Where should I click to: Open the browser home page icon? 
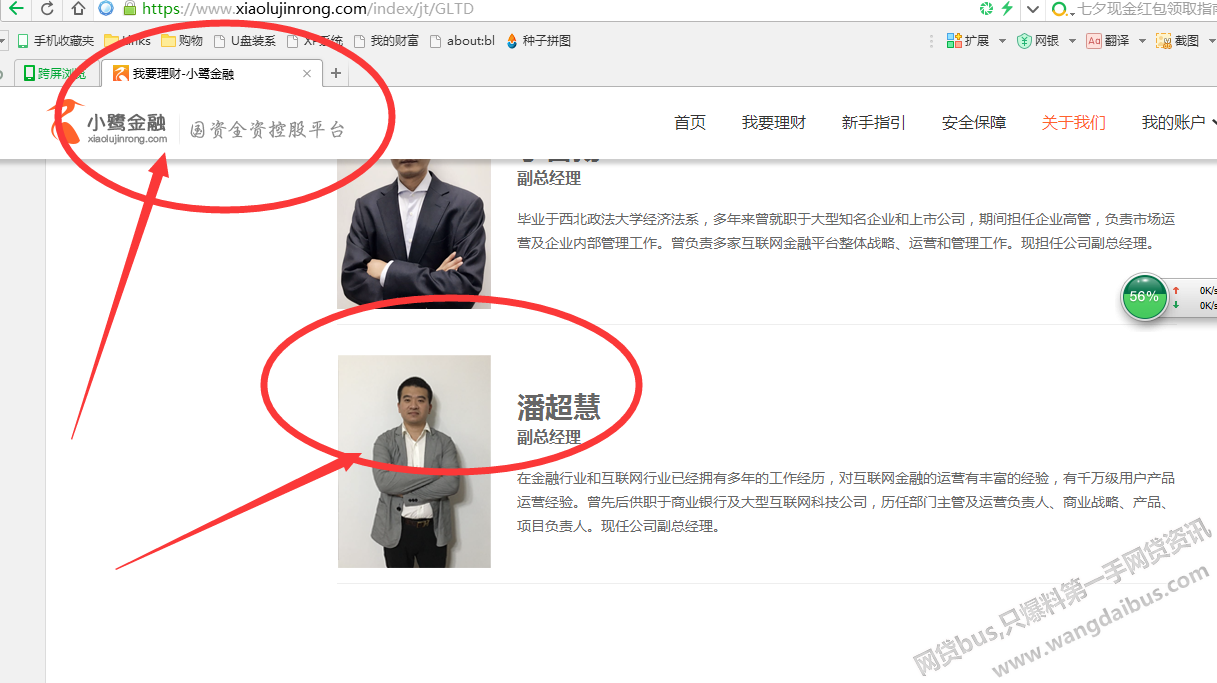click(78, 8)
